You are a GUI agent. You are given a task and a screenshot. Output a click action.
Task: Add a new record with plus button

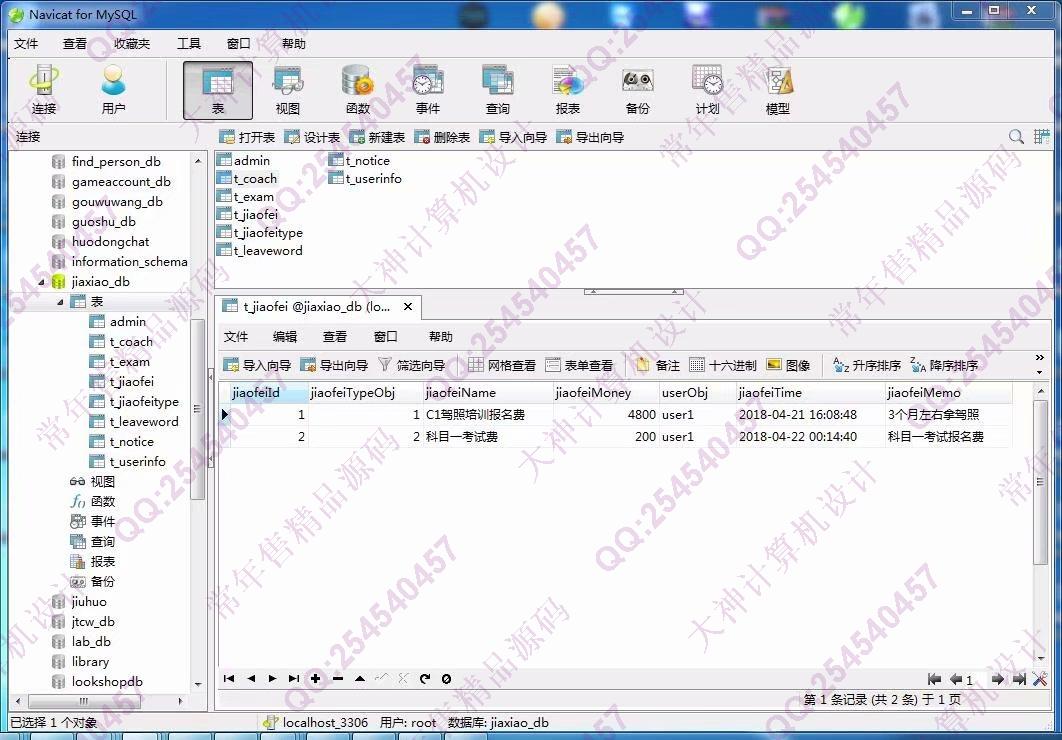click(316, 678)
